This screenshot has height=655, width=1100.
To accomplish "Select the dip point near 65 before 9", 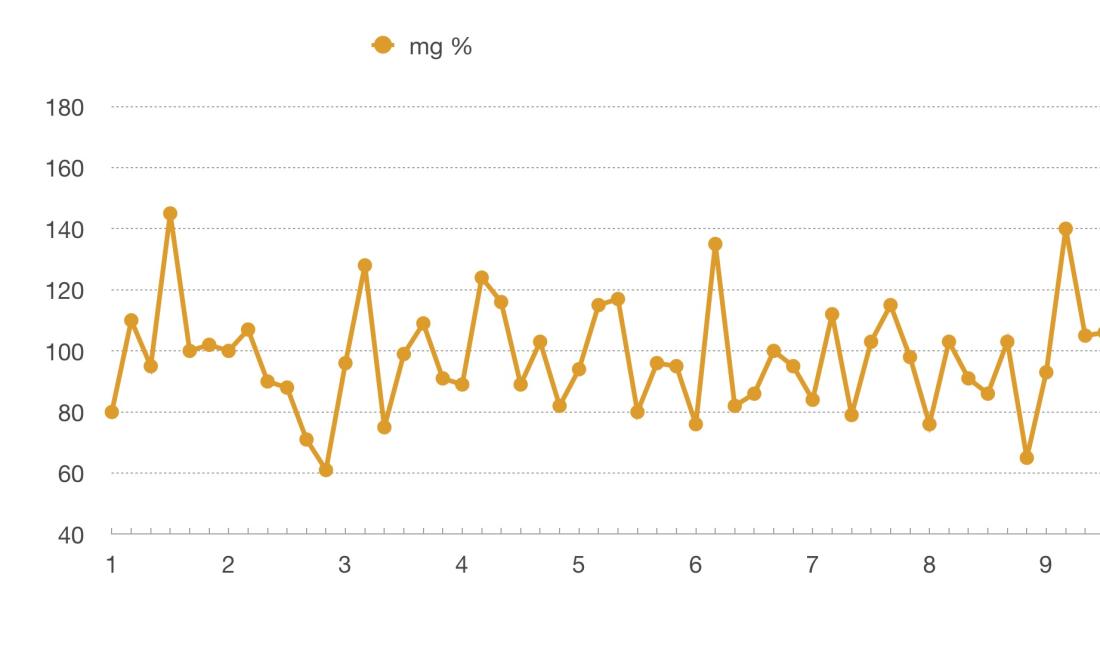I will pyautogui.click(x=1027, y=458).
